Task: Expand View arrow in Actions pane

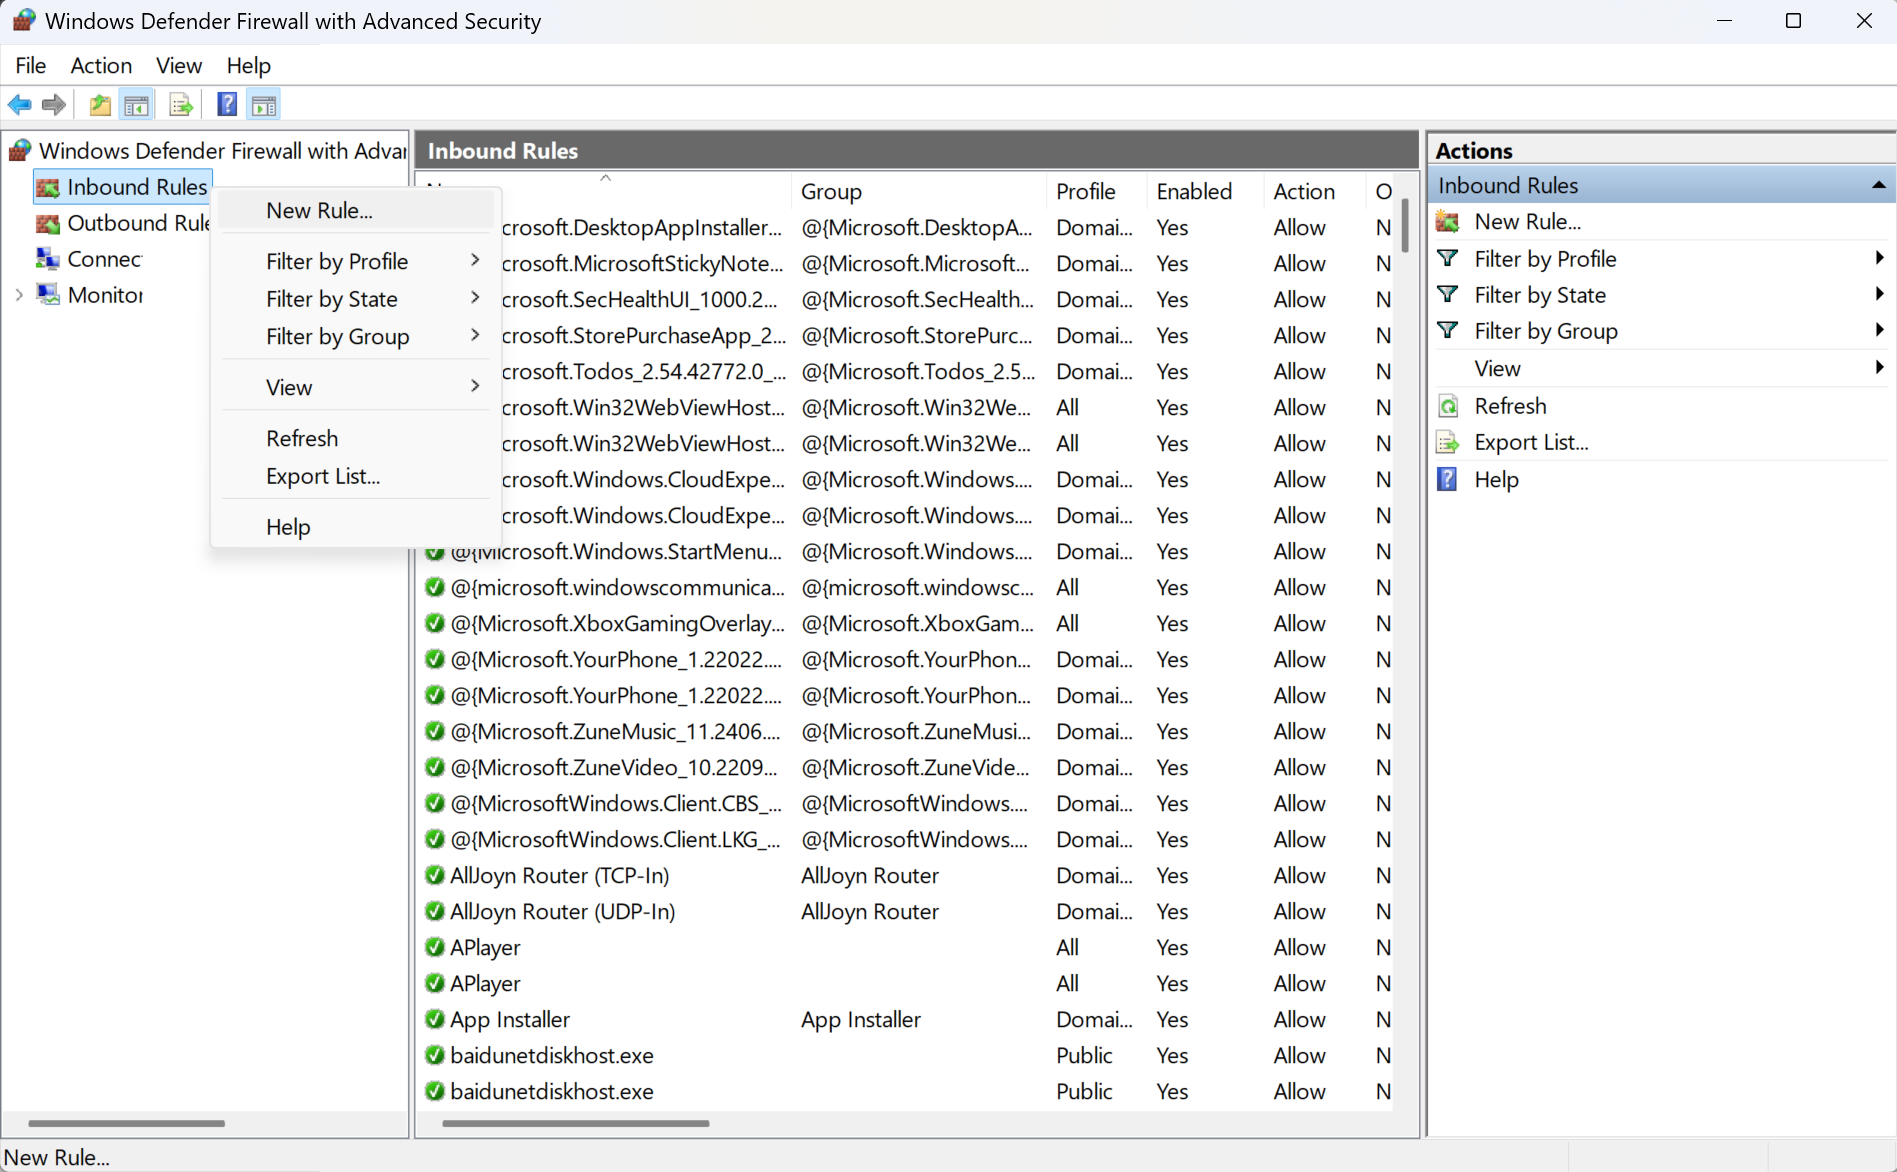Action: tap(1879, 368)
